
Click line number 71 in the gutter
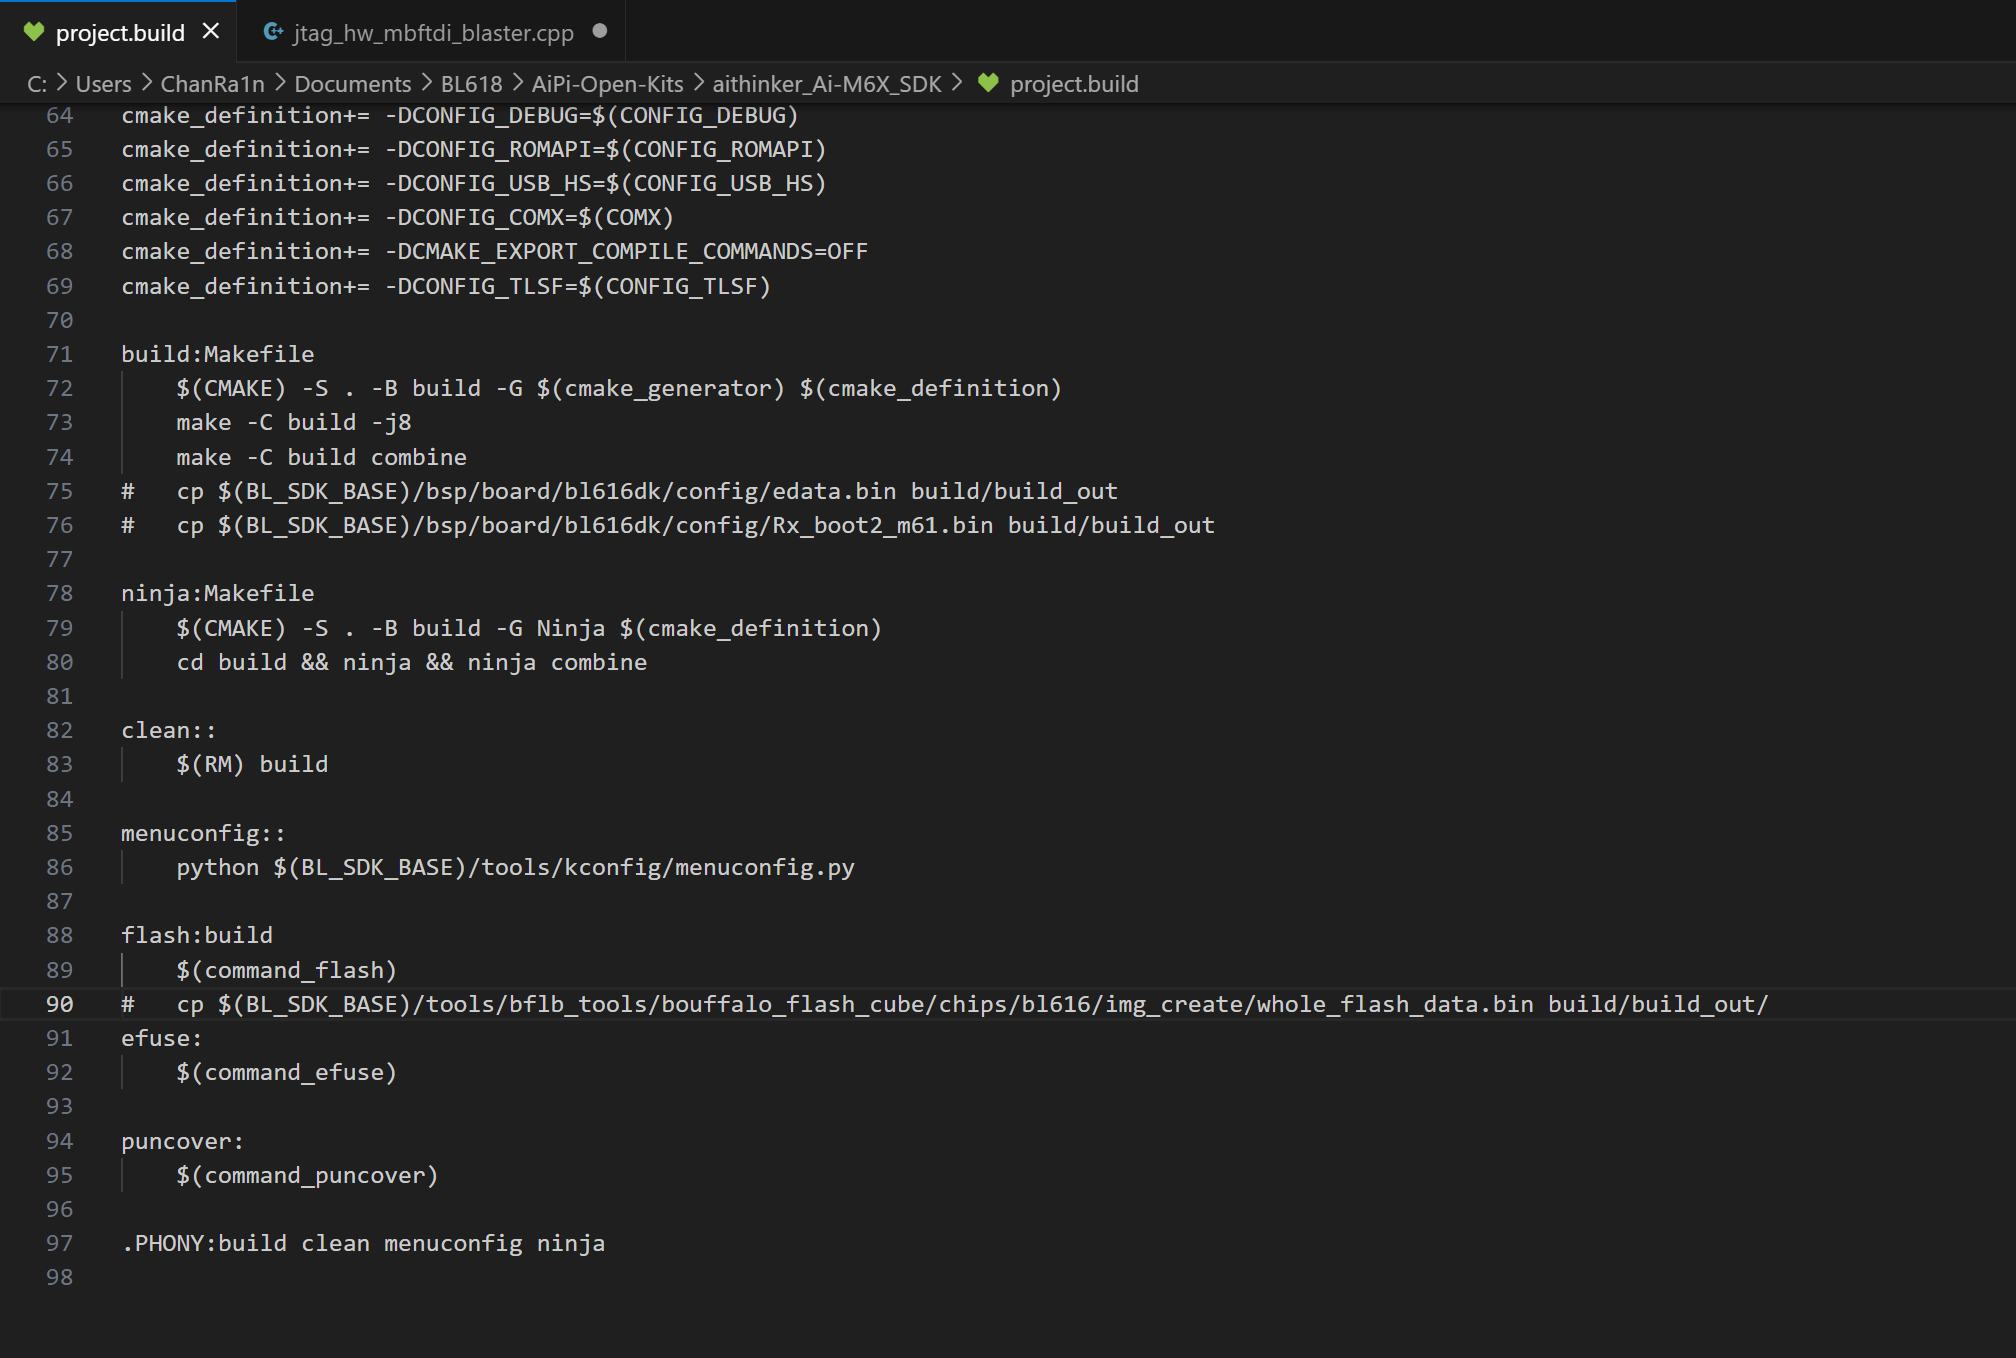tap(60, 354)
